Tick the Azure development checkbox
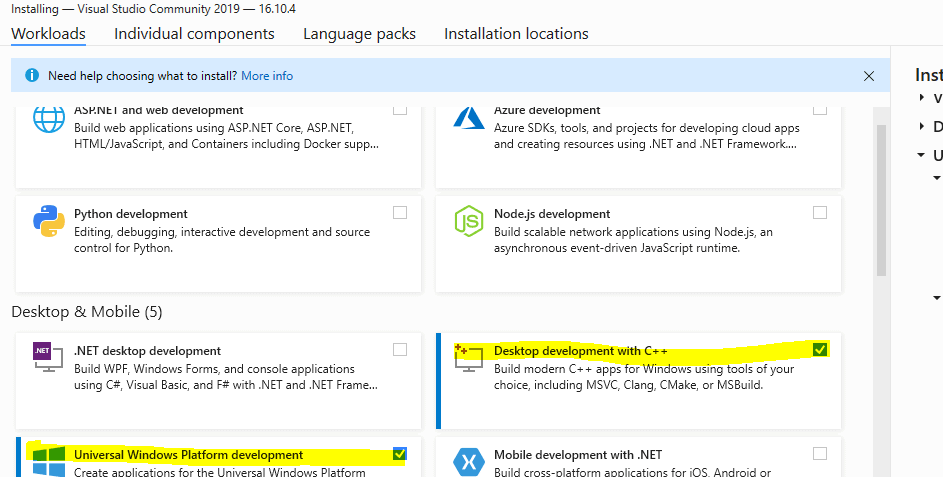The width and height of the screenshot is (943, 477). click(819, 110)
